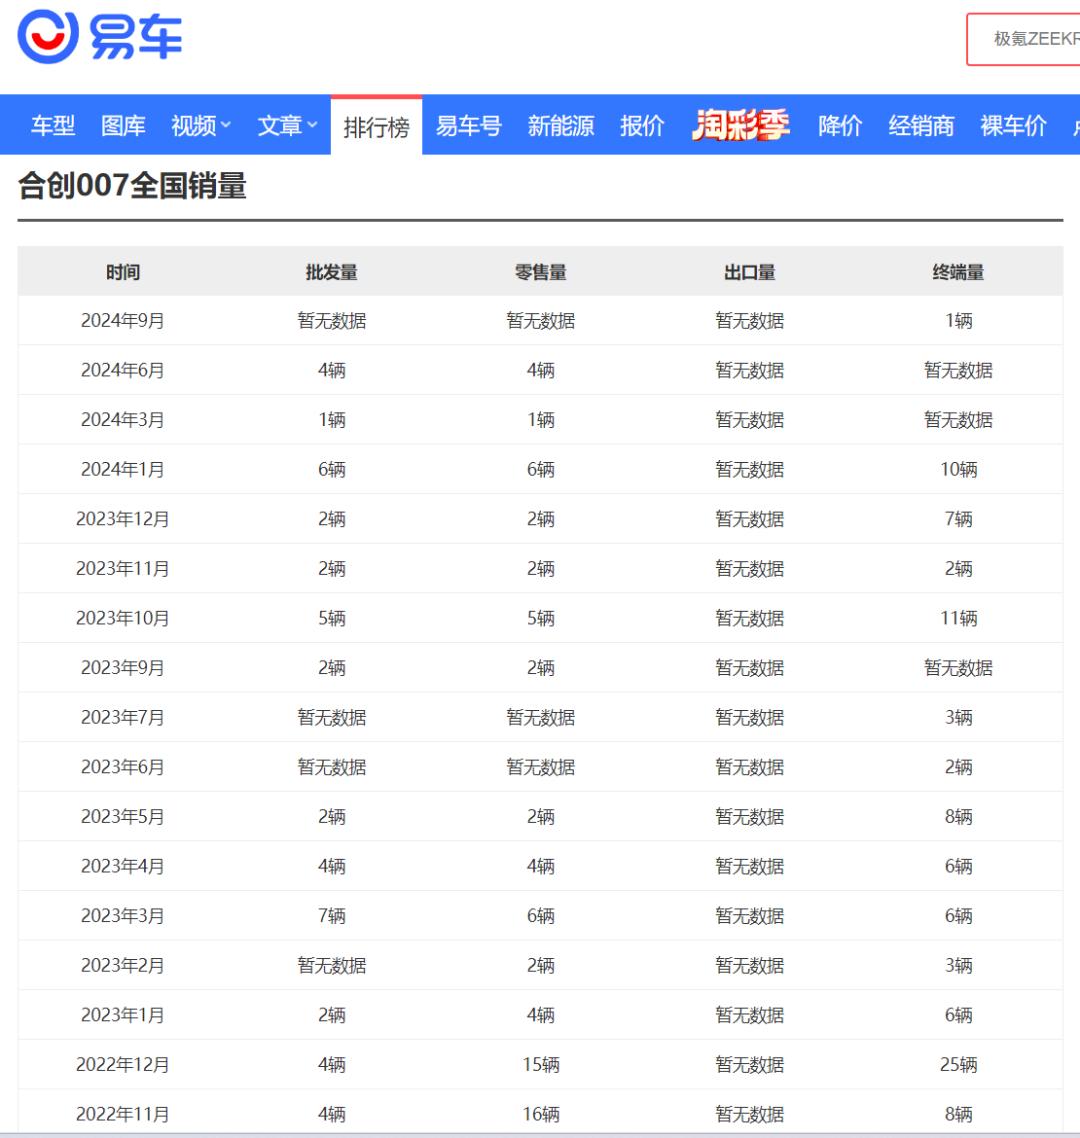Image resolution: width=1080 pixels, height=1138 pixels.
Task: Click 暂无数据 批发量 in 2023年2月 row
Action: pyautogui.click(x=332, y=965)
